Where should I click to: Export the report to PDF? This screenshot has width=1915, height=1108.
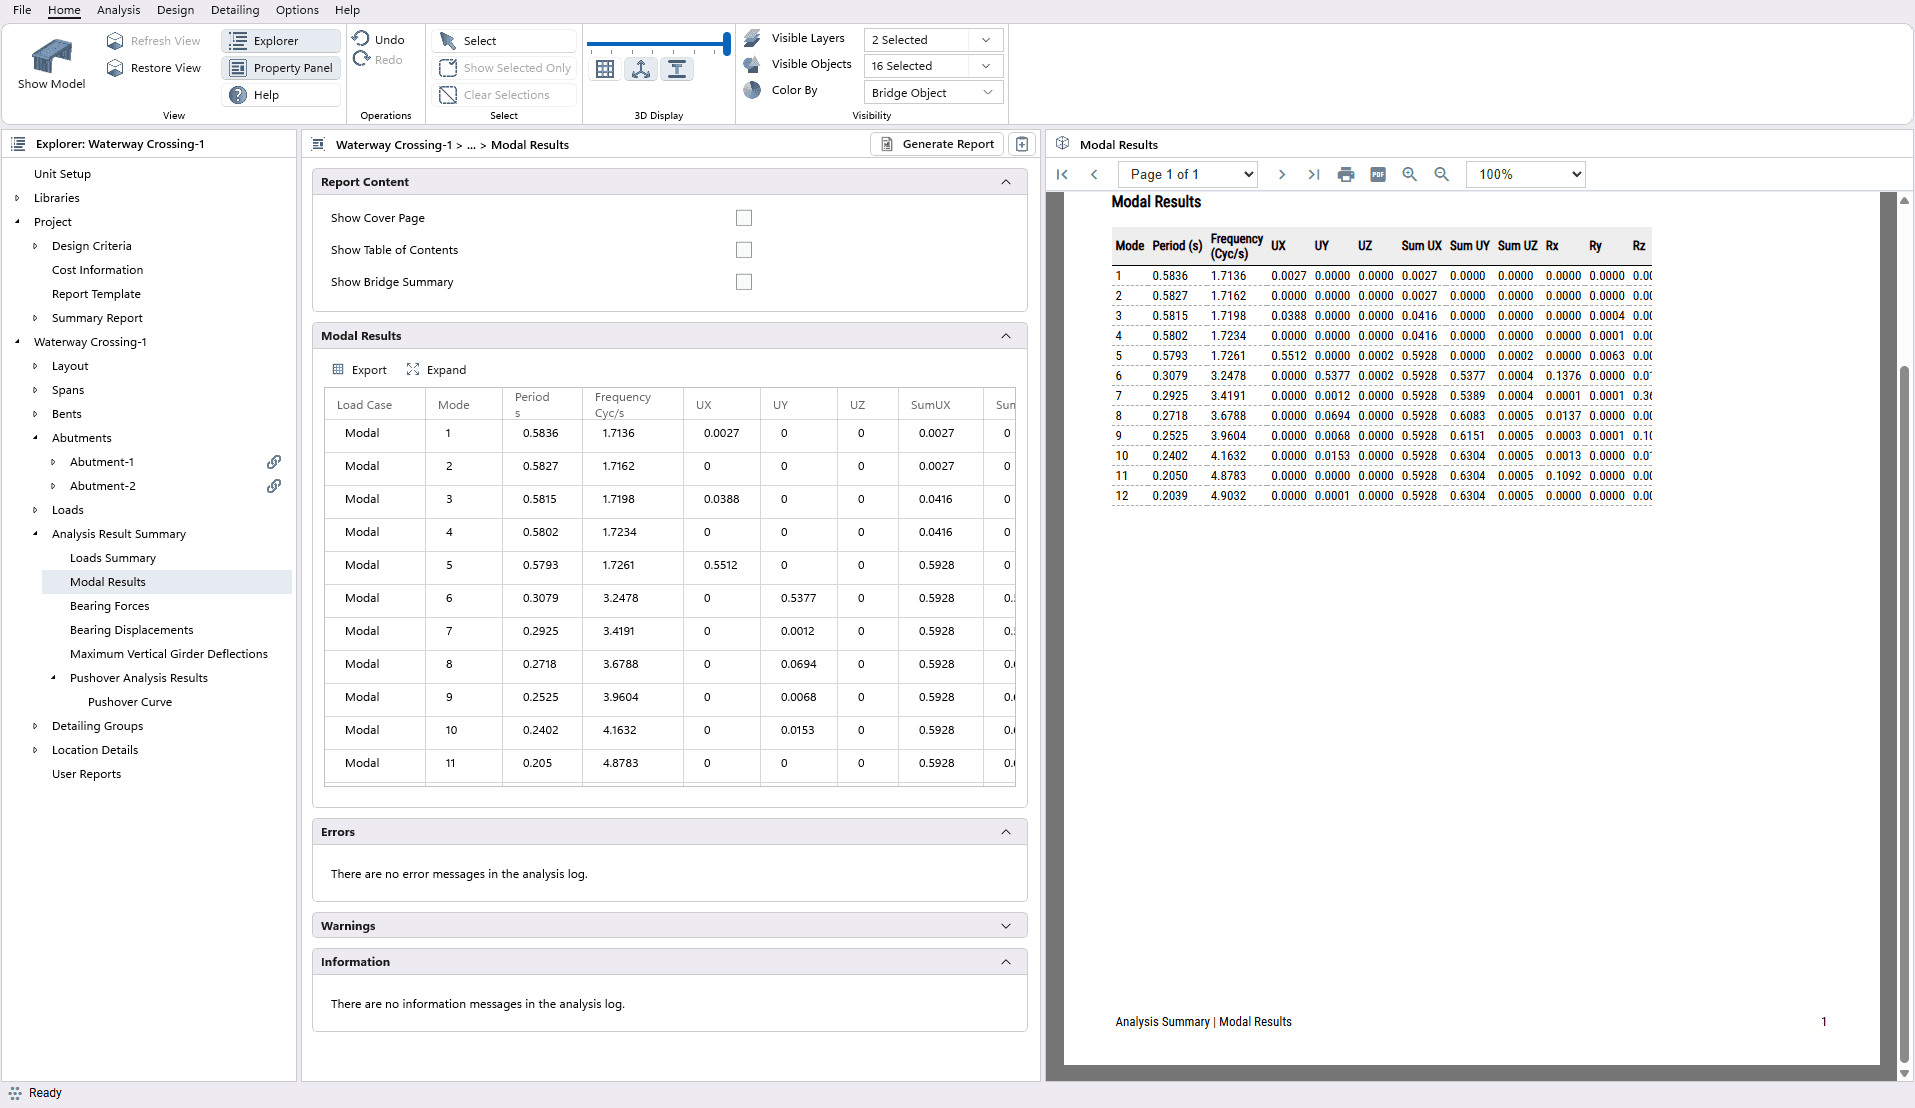click(x=1377, y=174)
